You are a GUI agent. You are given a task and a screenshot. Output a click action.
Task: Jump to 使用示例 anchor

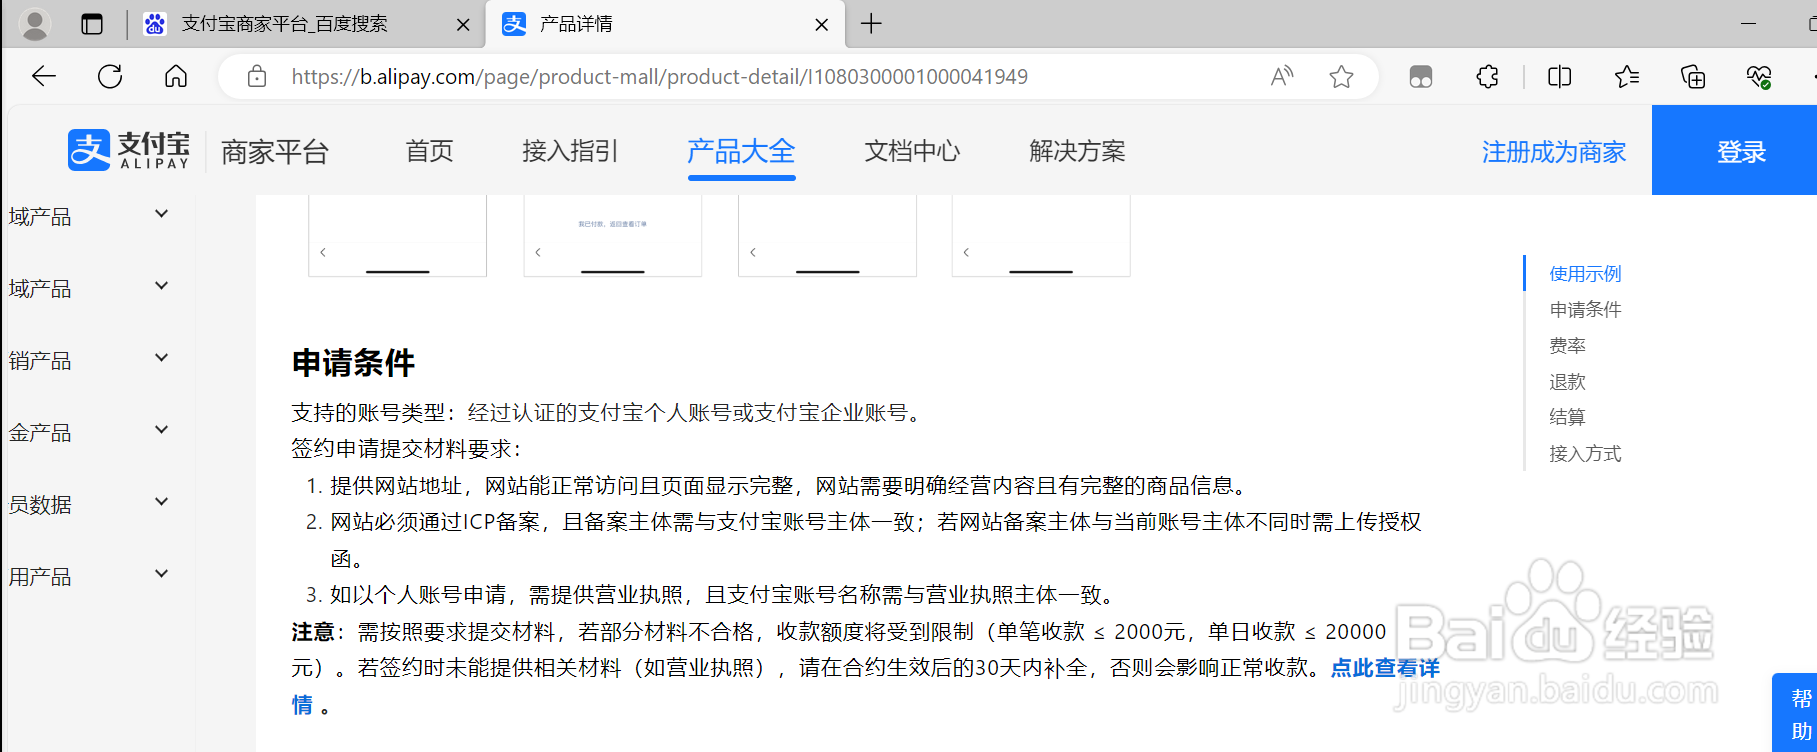(1585, 273)
